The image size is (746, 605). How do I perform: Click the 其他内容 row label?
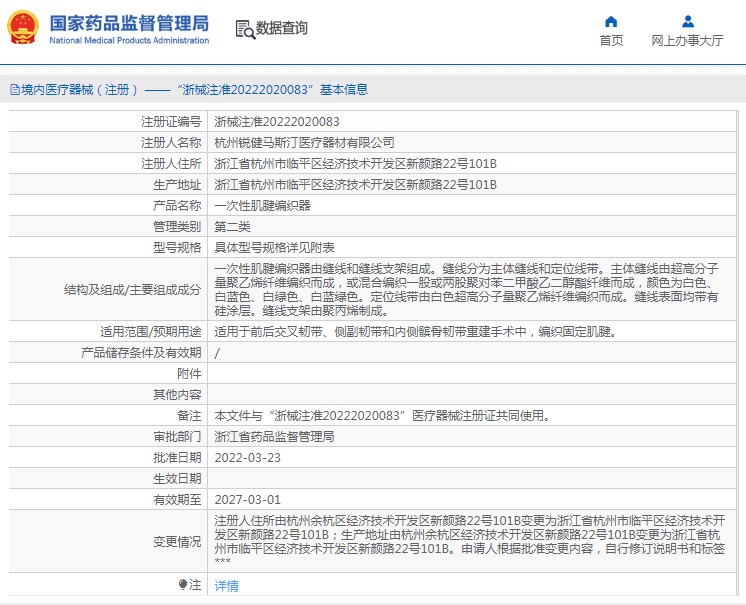177,394
